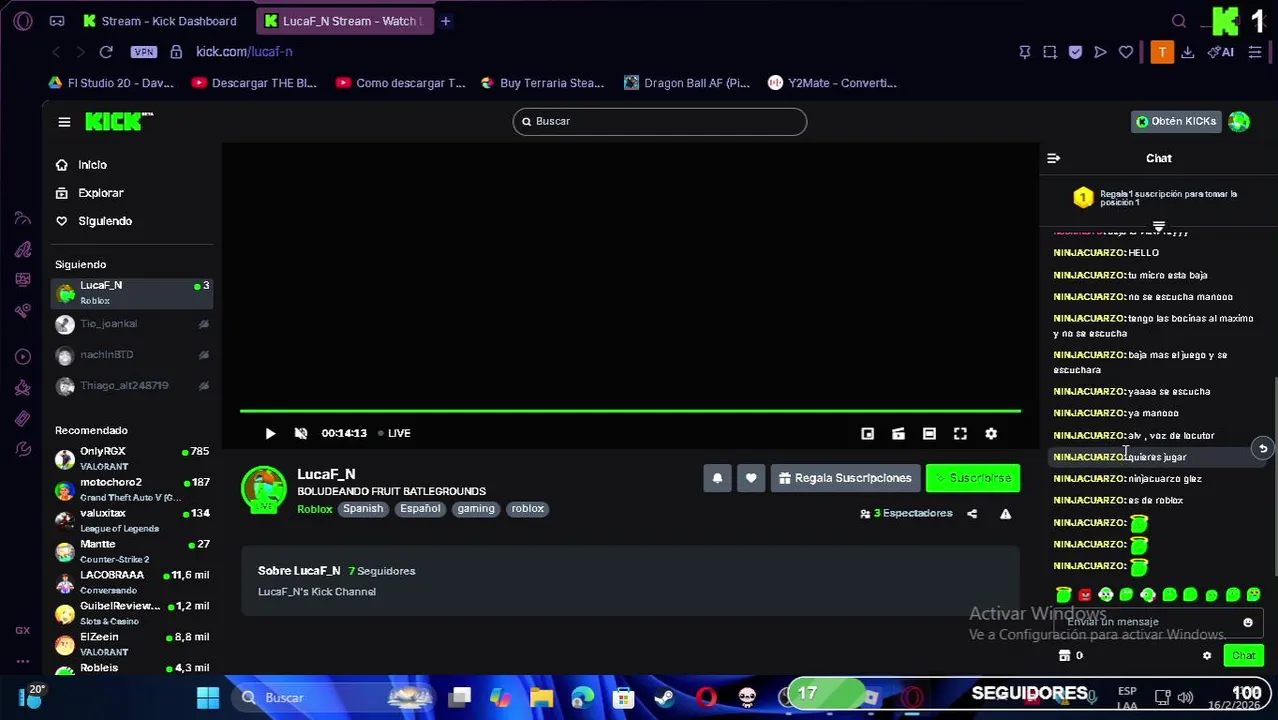Follow LucaF_N with heart button
This screenshot has height=720, width=1278.
coord(751,478)
